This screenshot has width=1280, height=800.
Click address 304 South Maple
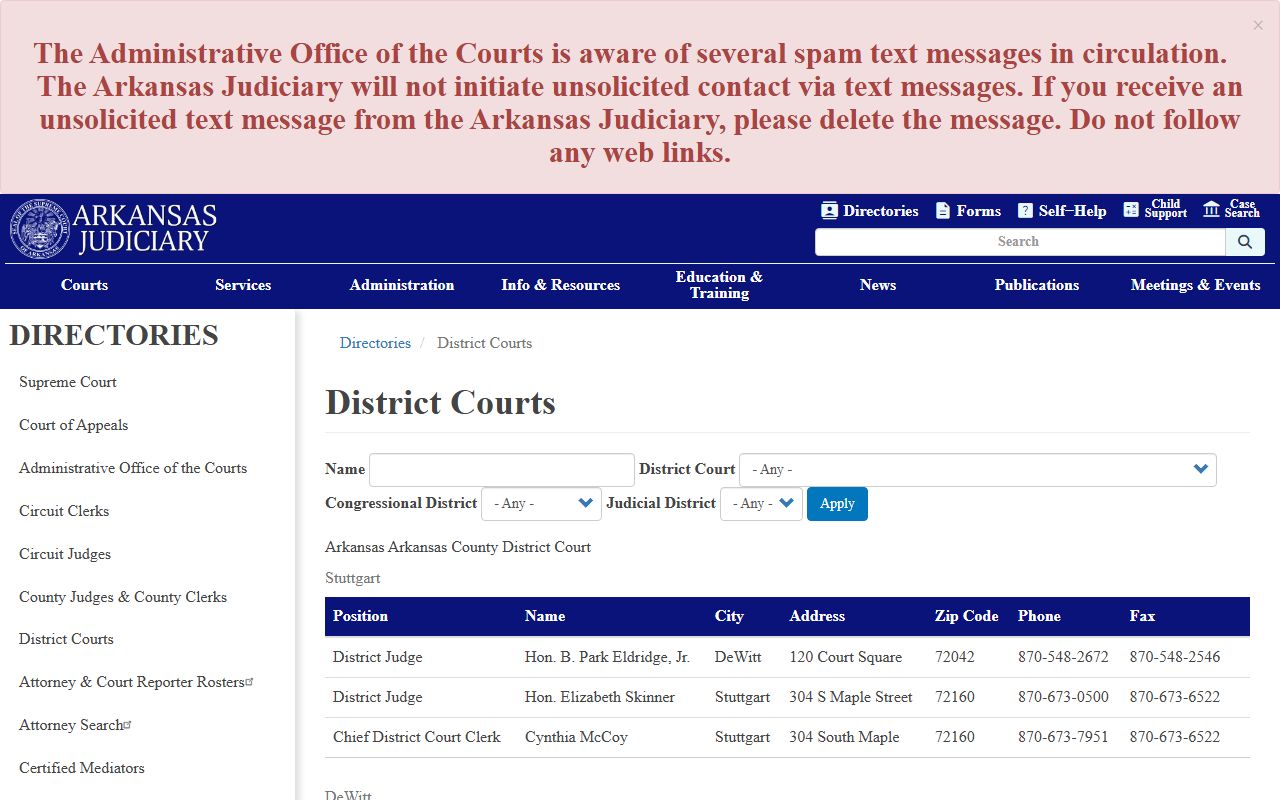point(844,737)
